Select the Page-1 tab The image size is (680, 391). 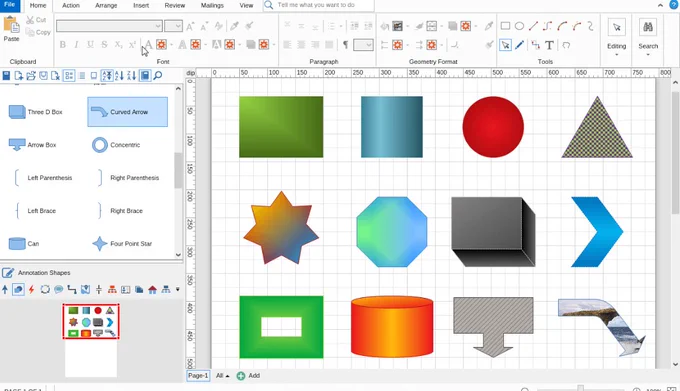click(198, 376)
